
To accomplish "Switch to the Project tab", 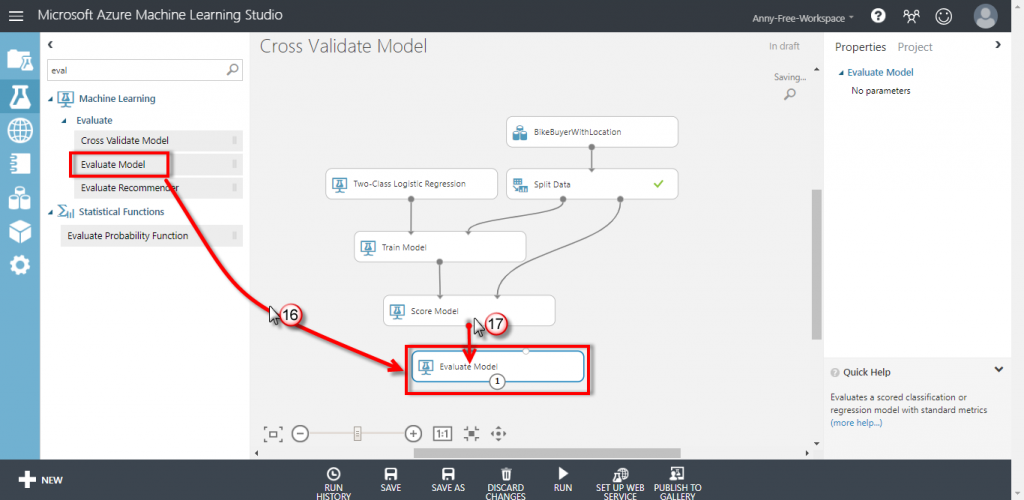I will tap(915, 47).
